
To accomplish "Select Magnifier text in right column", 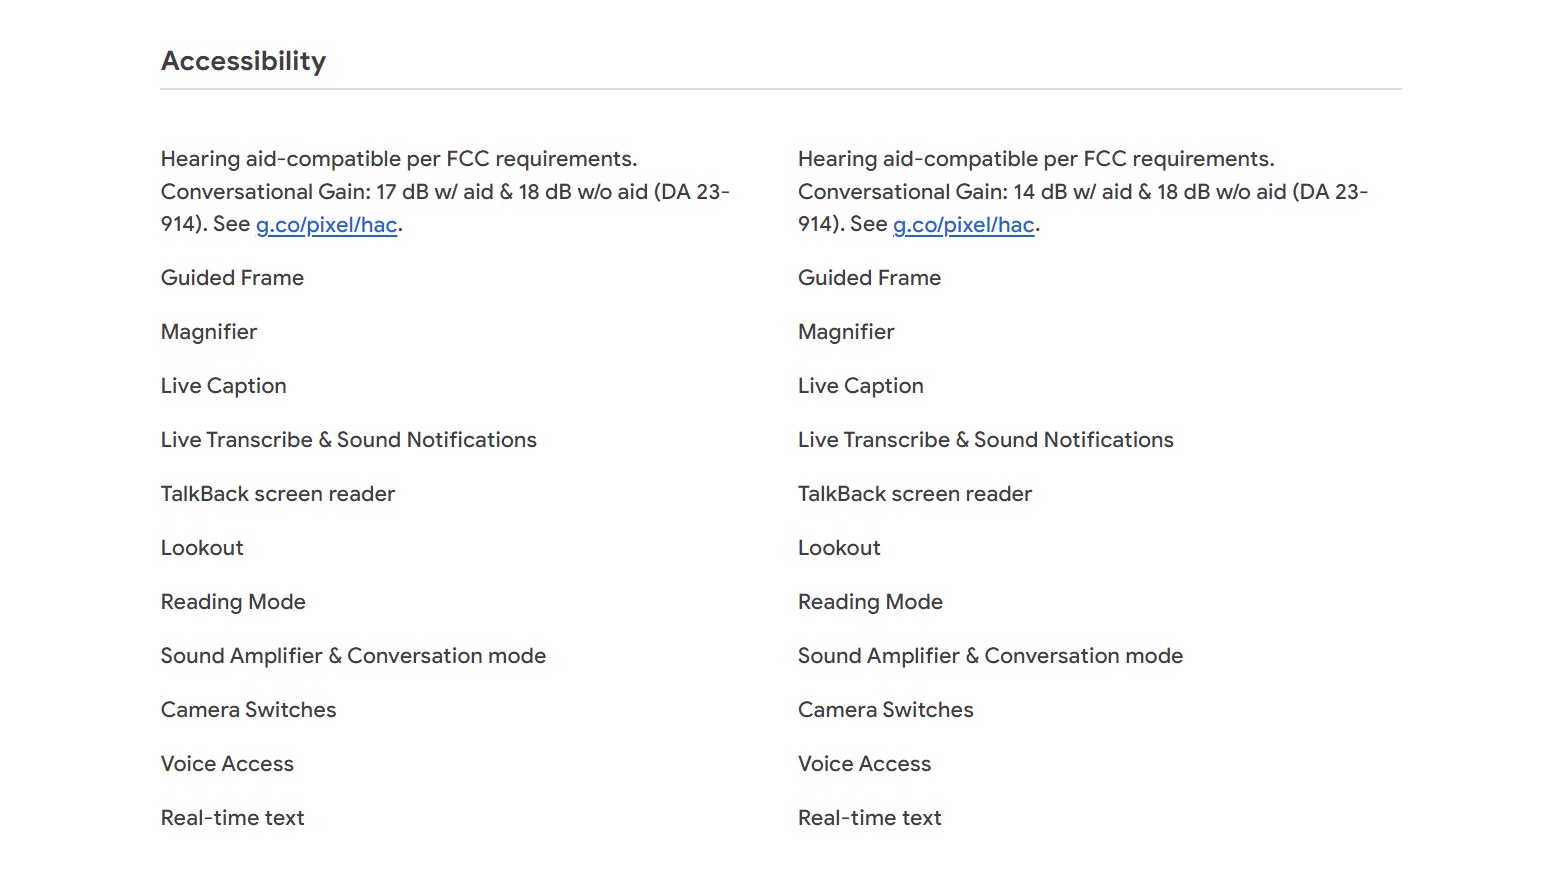I will point(846,332).
